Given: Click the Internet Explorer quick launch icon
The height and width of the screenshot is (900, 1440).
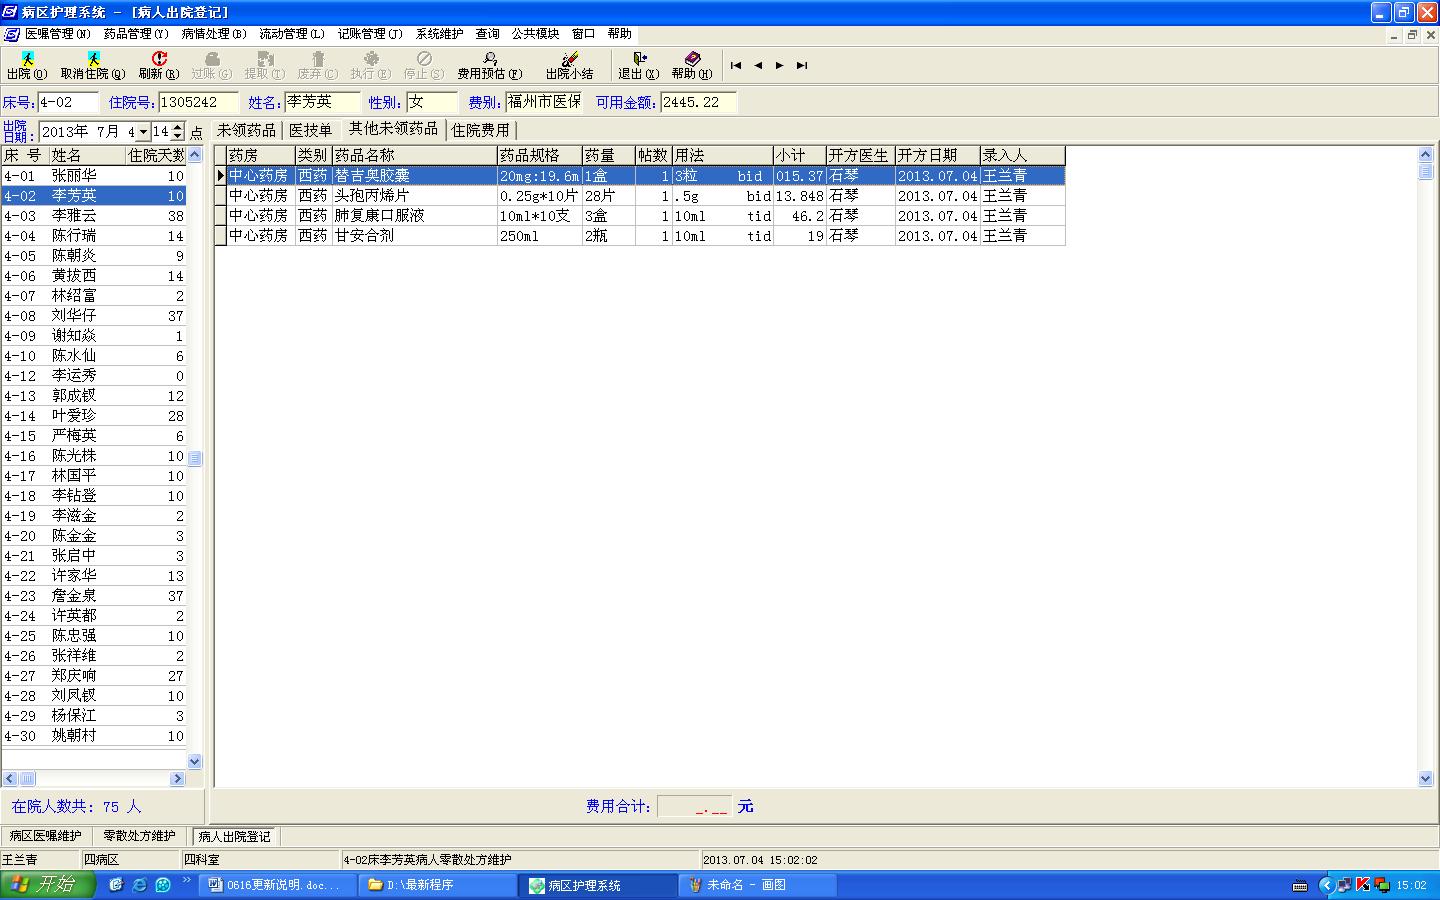Looking at the screenshot, I should (140, 885).
